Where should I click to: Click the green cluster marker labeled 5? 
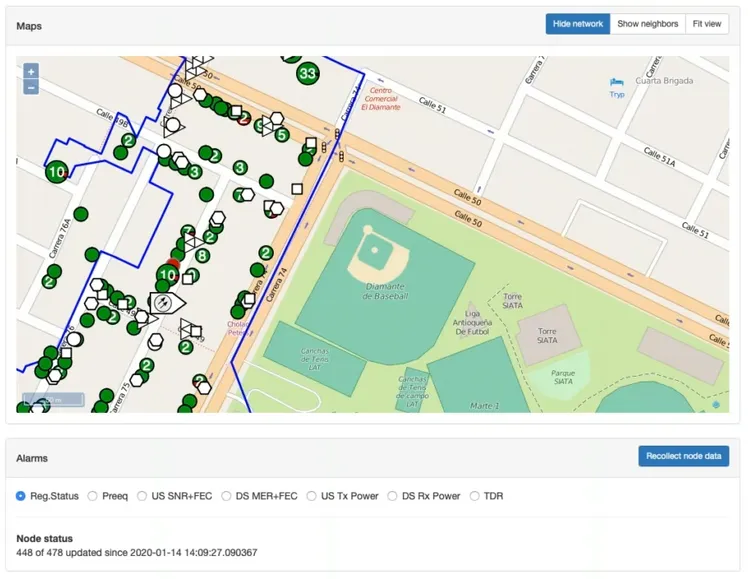click(282, 135)
